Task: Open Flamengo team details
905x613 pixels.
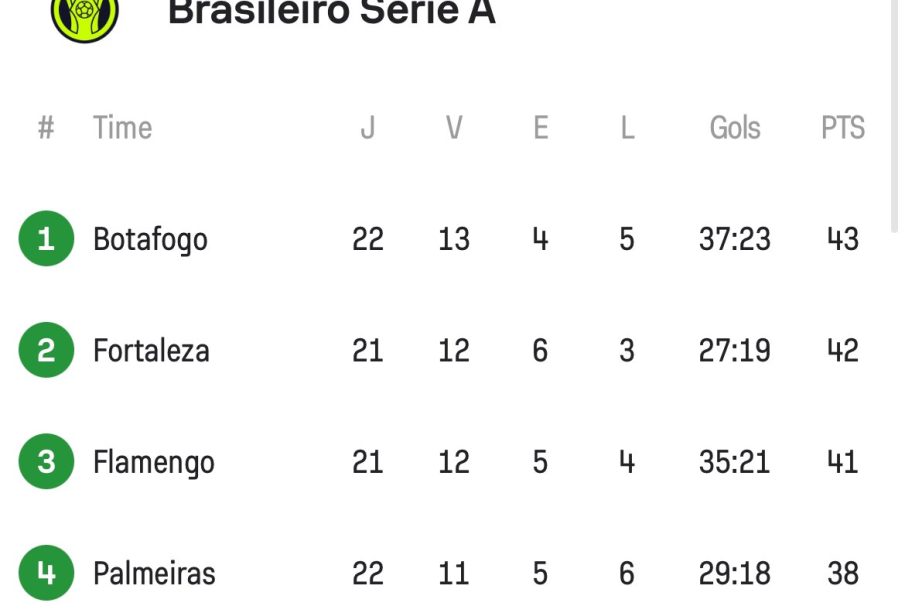Action: (x=153, y=463)
